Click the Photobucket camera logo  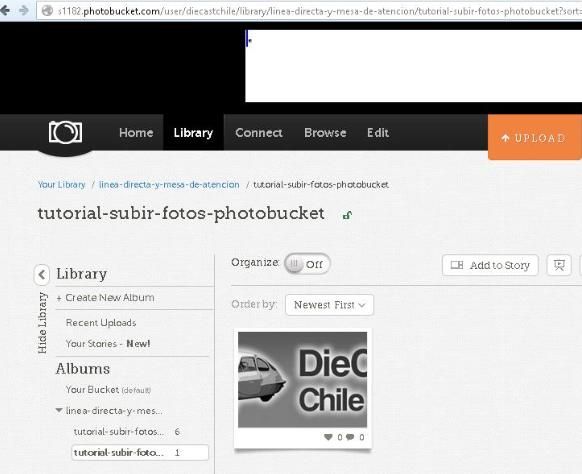65,132
